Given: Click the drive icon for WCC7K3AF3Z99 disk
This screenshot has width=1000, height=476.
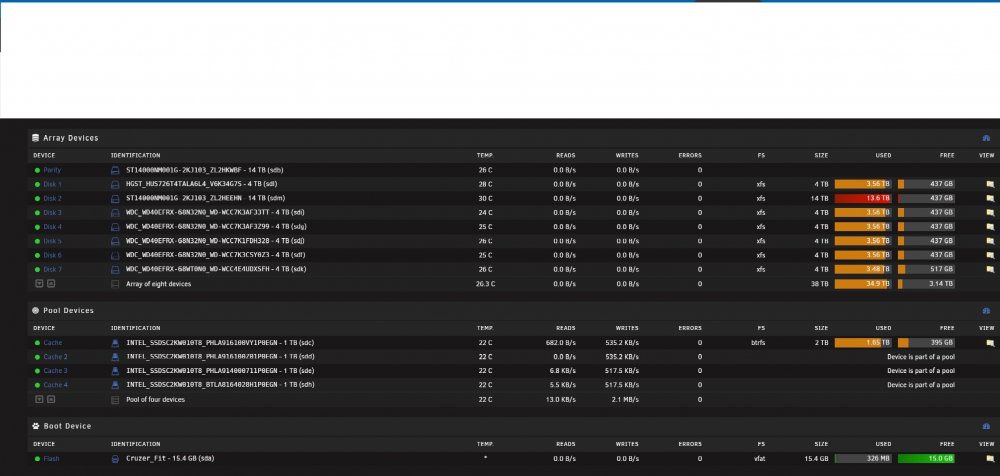Looking at the screenshot, I should [115, 227].
